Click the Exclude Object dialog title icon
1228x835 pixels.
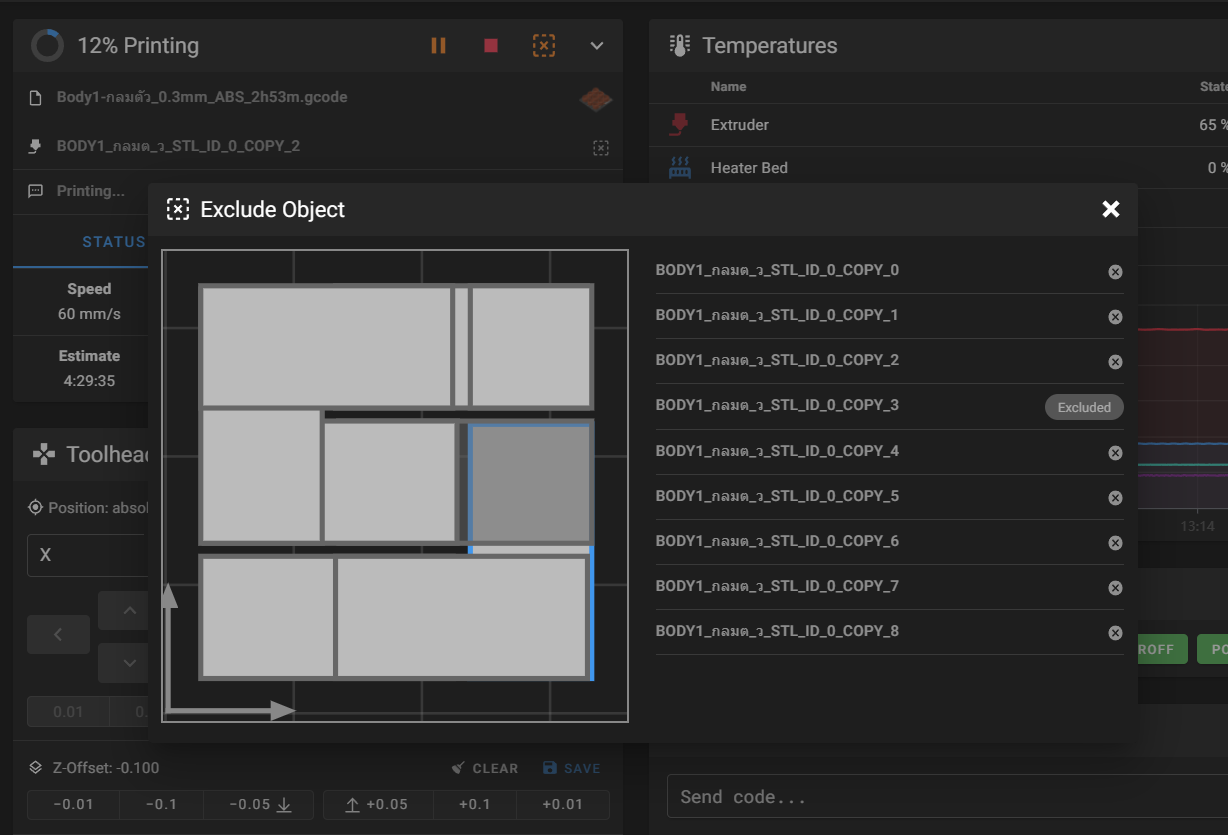point(178,209)
